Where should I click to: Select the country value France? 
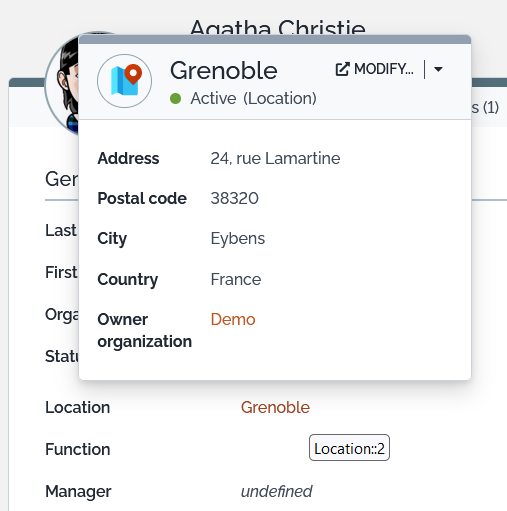(x=236, y=279)
